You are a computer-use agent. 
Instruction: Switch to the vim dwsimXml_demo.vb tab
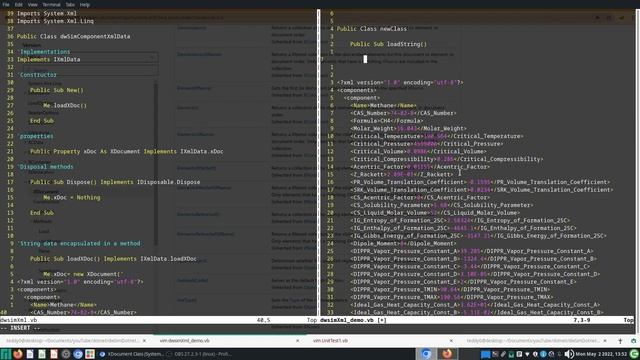pos(184,340)
